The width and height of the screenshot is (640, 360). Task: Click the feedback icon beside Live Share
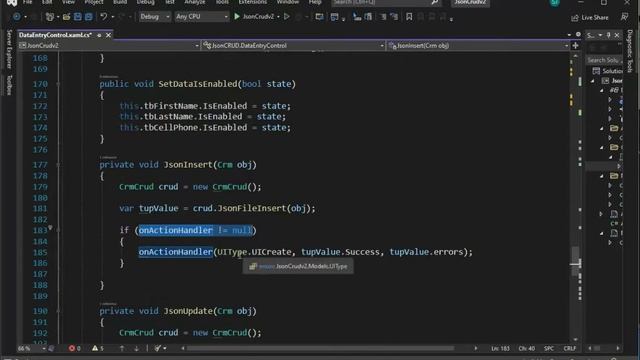pos(624,17)
